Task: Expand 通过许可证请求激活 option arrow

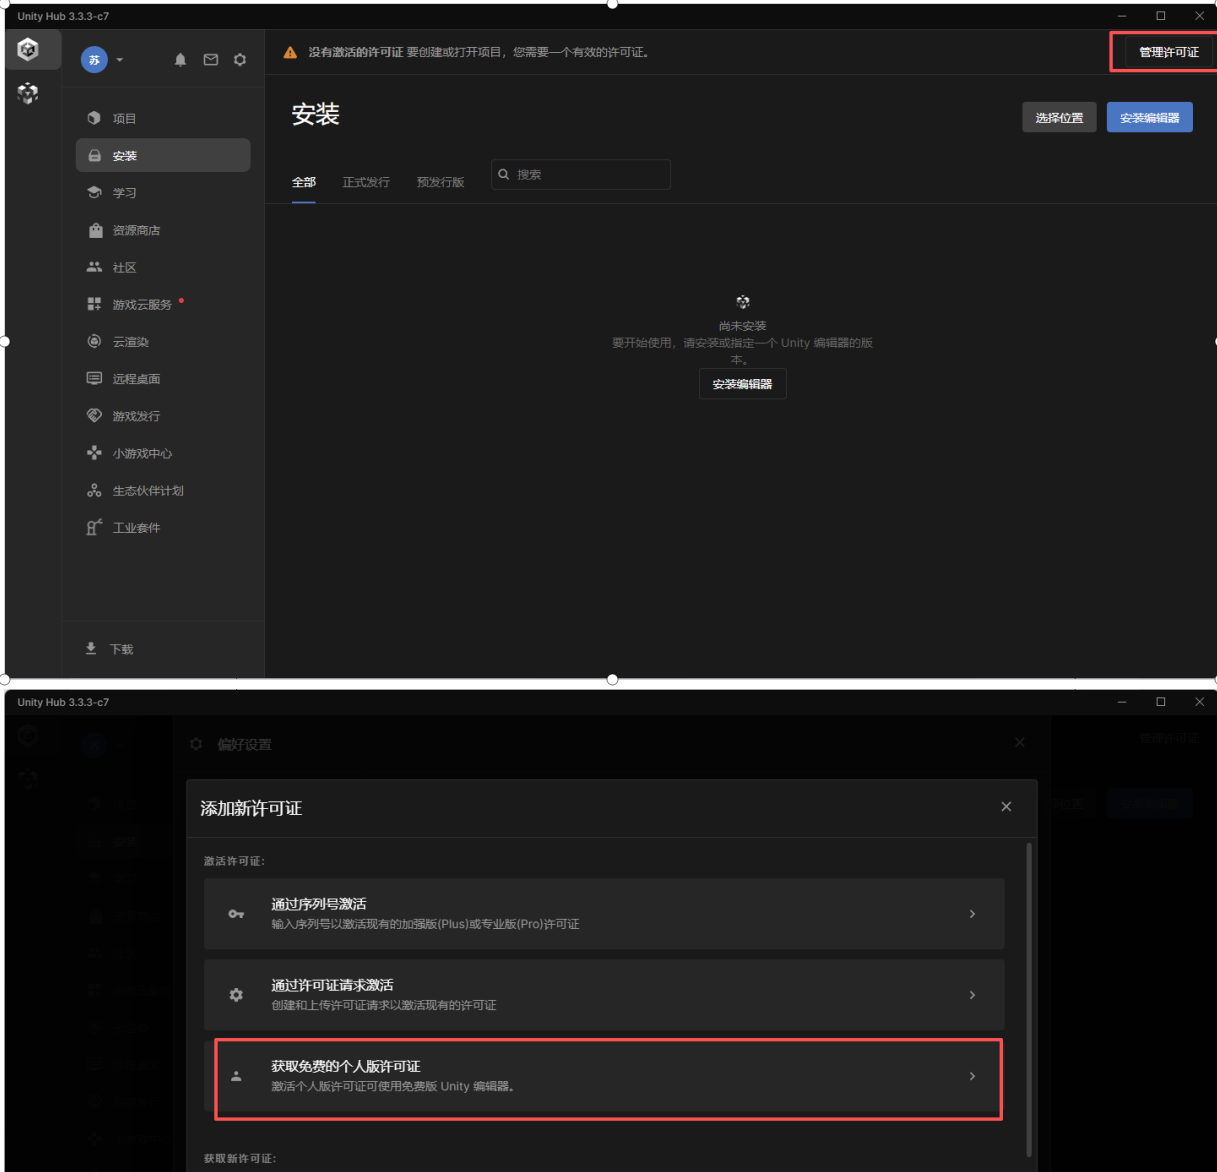Action: (x=972, y=995)
